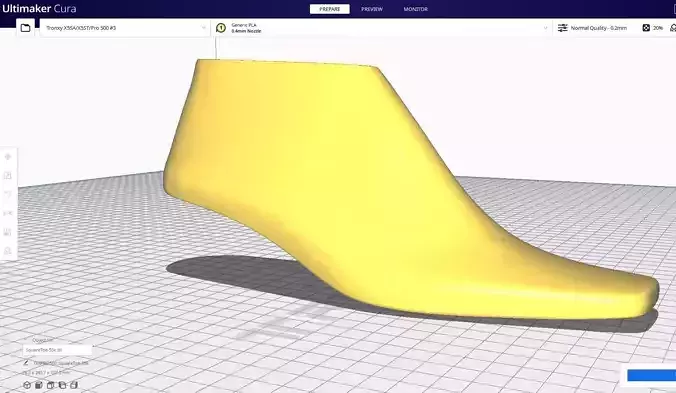Select the Support Blocker tool
Viewport: 676px width, 393px height.
[8, 251]
